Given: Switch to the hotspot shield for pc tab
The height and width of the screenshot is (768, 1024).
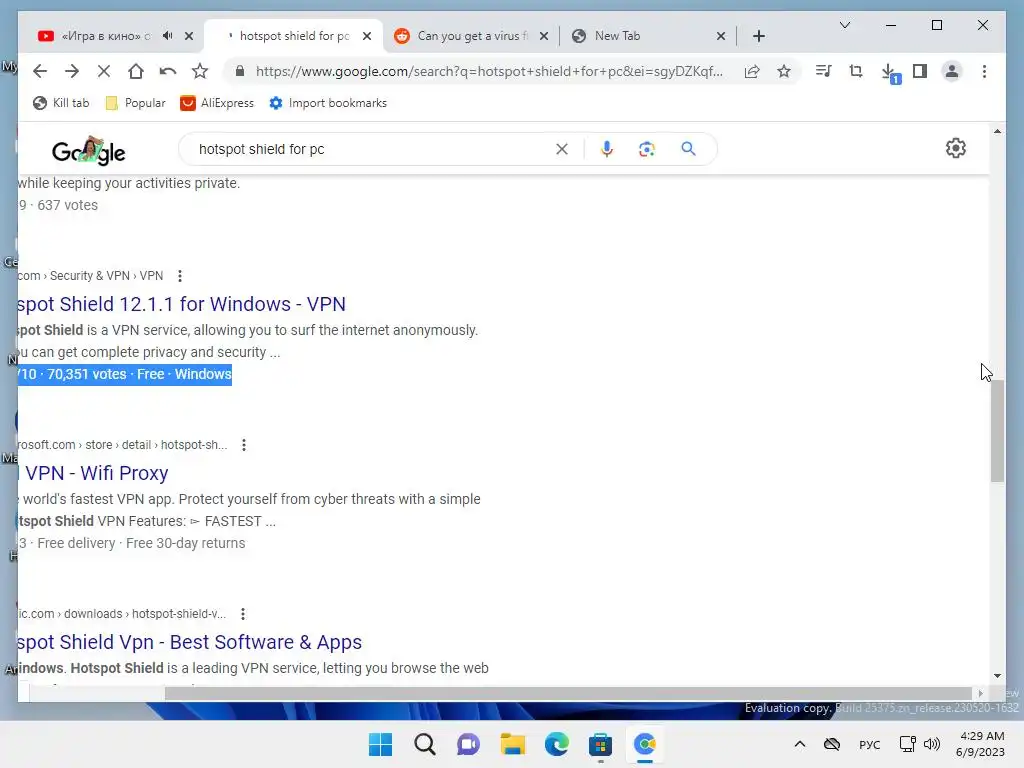Looking at the screenshot, I should [293, 36].
